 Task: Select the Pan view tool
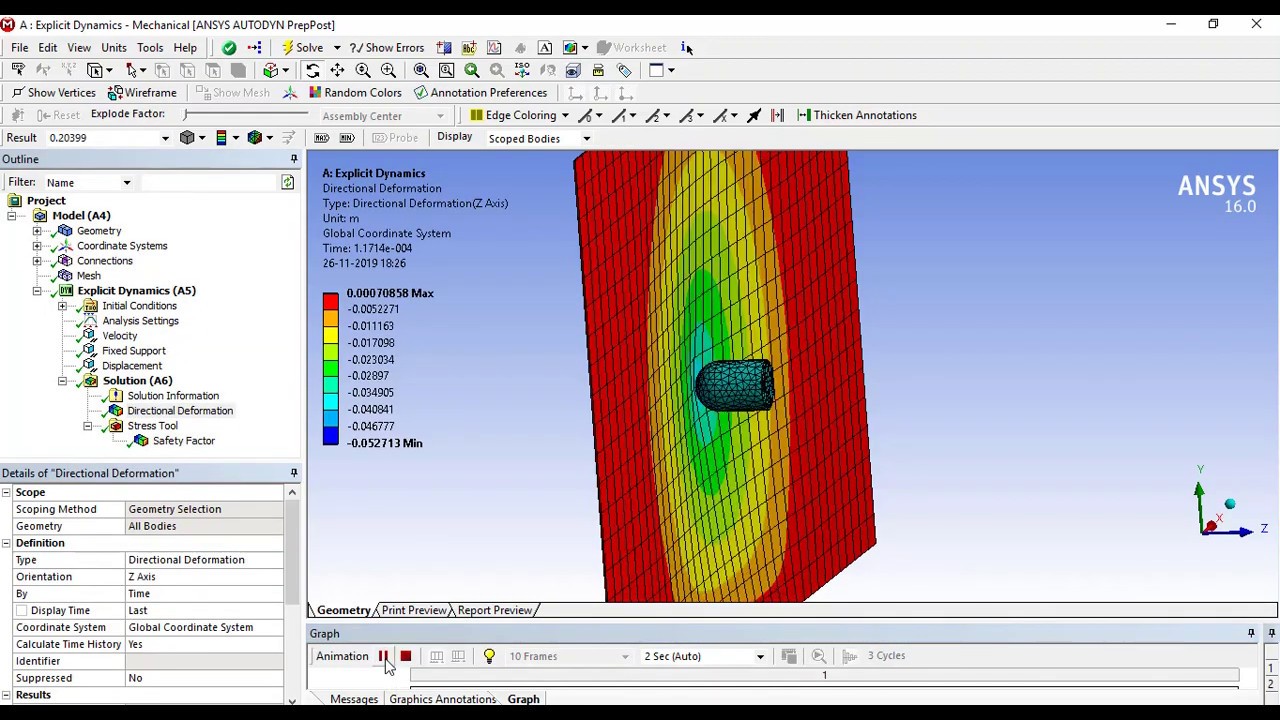pyautogui.click(x=337, y=70)
